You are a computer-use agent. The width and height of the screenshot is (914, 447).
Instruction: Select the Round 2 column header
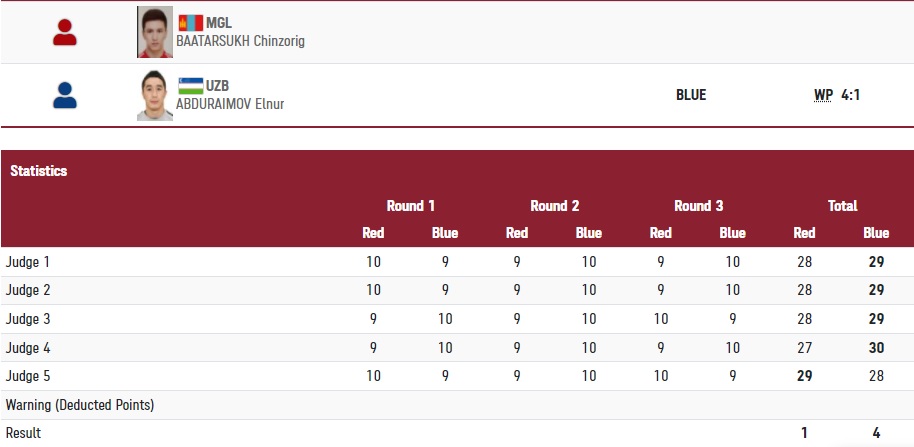[x=555, y=206]
